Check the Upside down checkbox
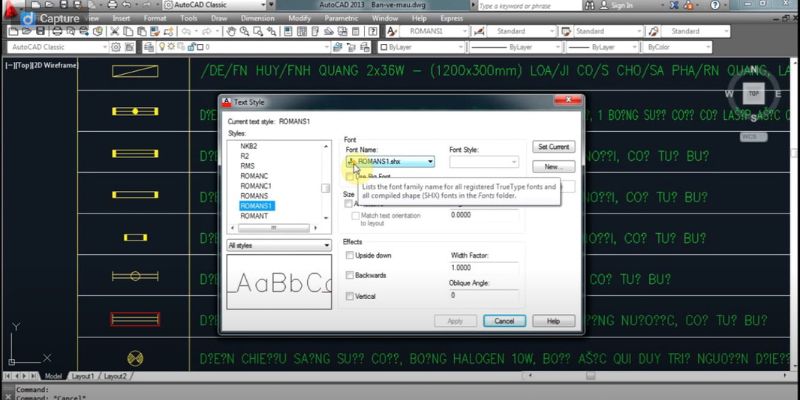 pos(349,255)
